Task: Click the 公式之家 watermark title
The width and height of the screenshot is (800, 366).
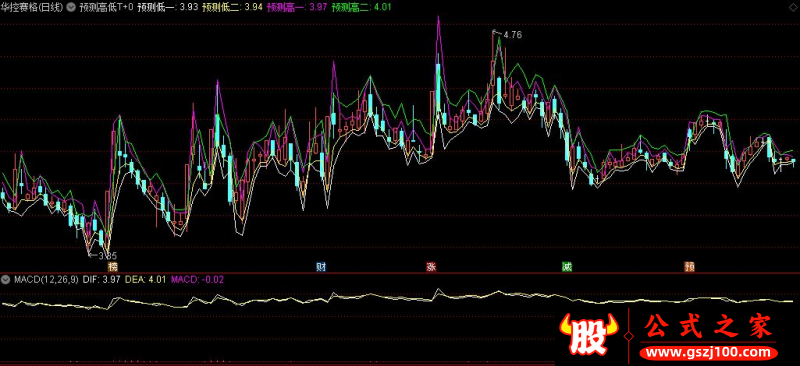Action: point(709,327)
